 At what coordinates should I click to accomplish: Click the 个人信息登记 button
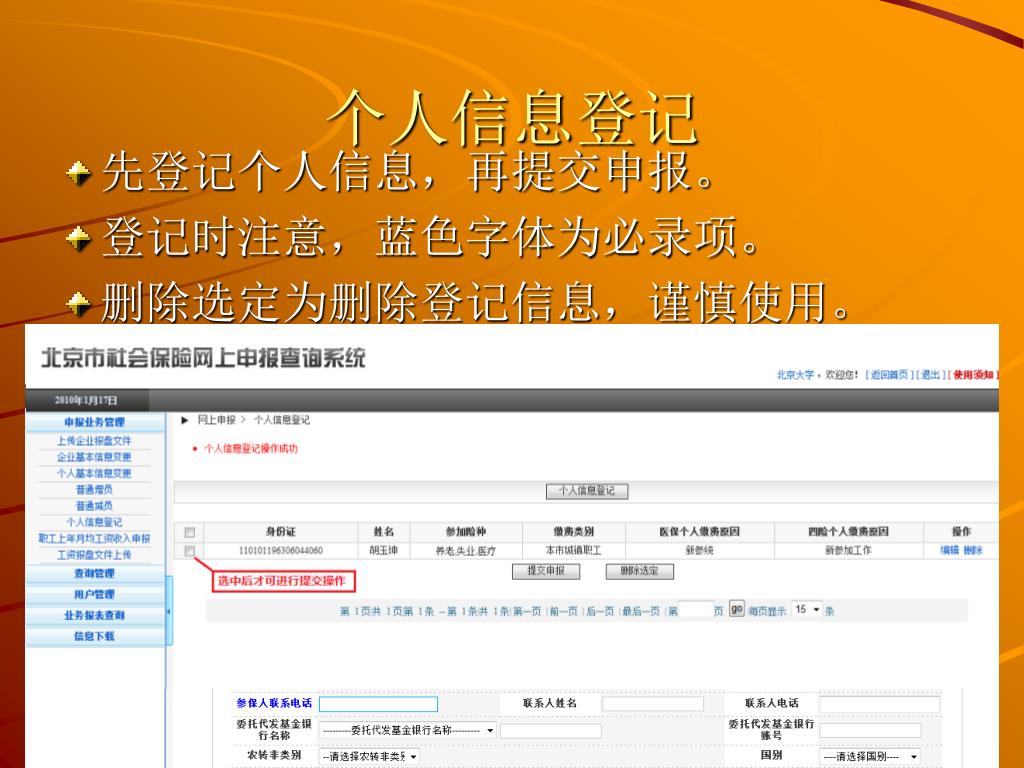[x=586, y=491]
